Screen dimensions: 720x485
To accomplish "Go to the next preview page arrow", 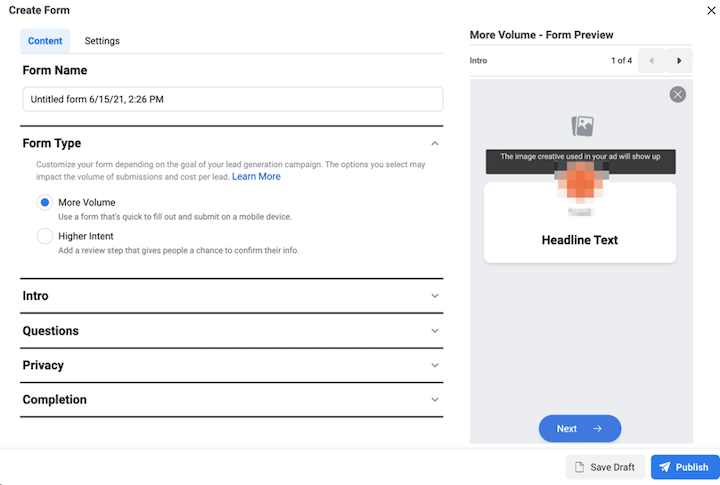I will tap(679, 61).
